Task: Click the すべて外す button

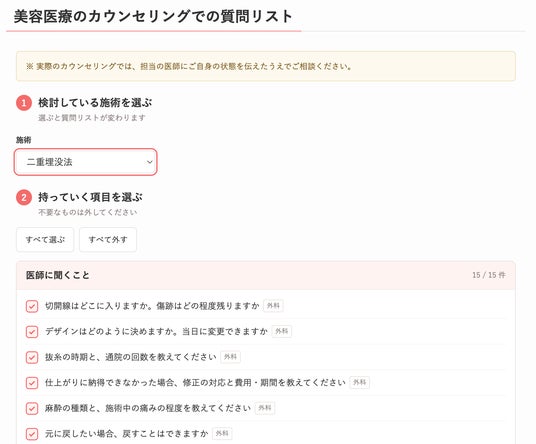Action: coord(108,240)
